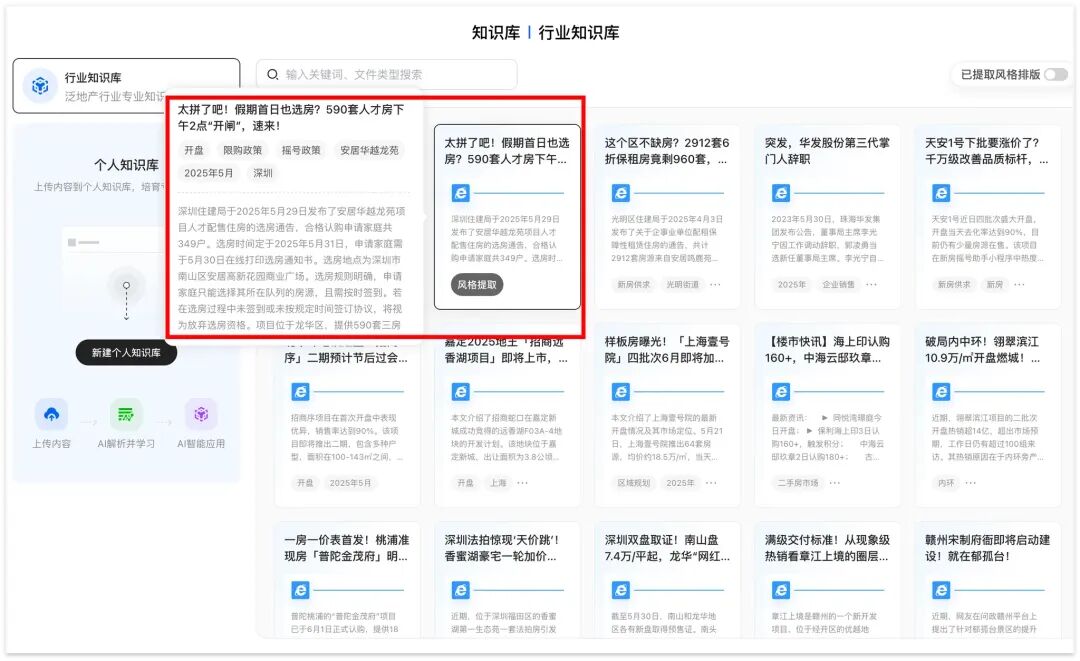The image size is (1080, 661).
Task: Open the 一房一价表首发！桃浦准现房 card title
Action: (x=346, y=548)
